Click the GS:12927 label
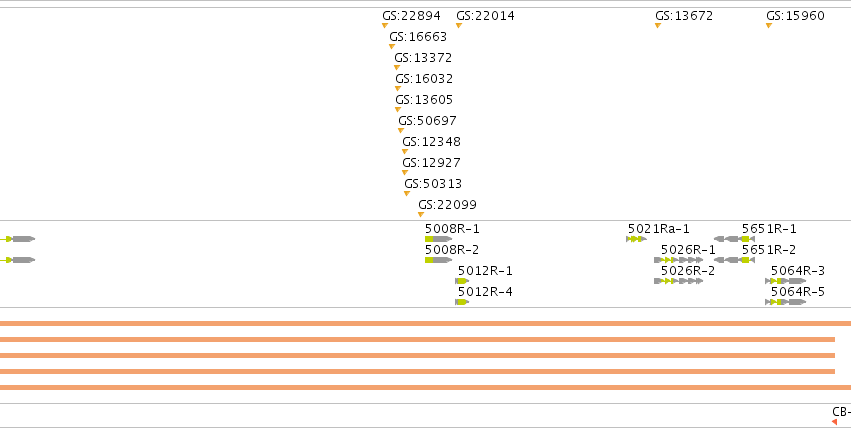Viewport: 851px width, 428px height. [x=431, y=163]
